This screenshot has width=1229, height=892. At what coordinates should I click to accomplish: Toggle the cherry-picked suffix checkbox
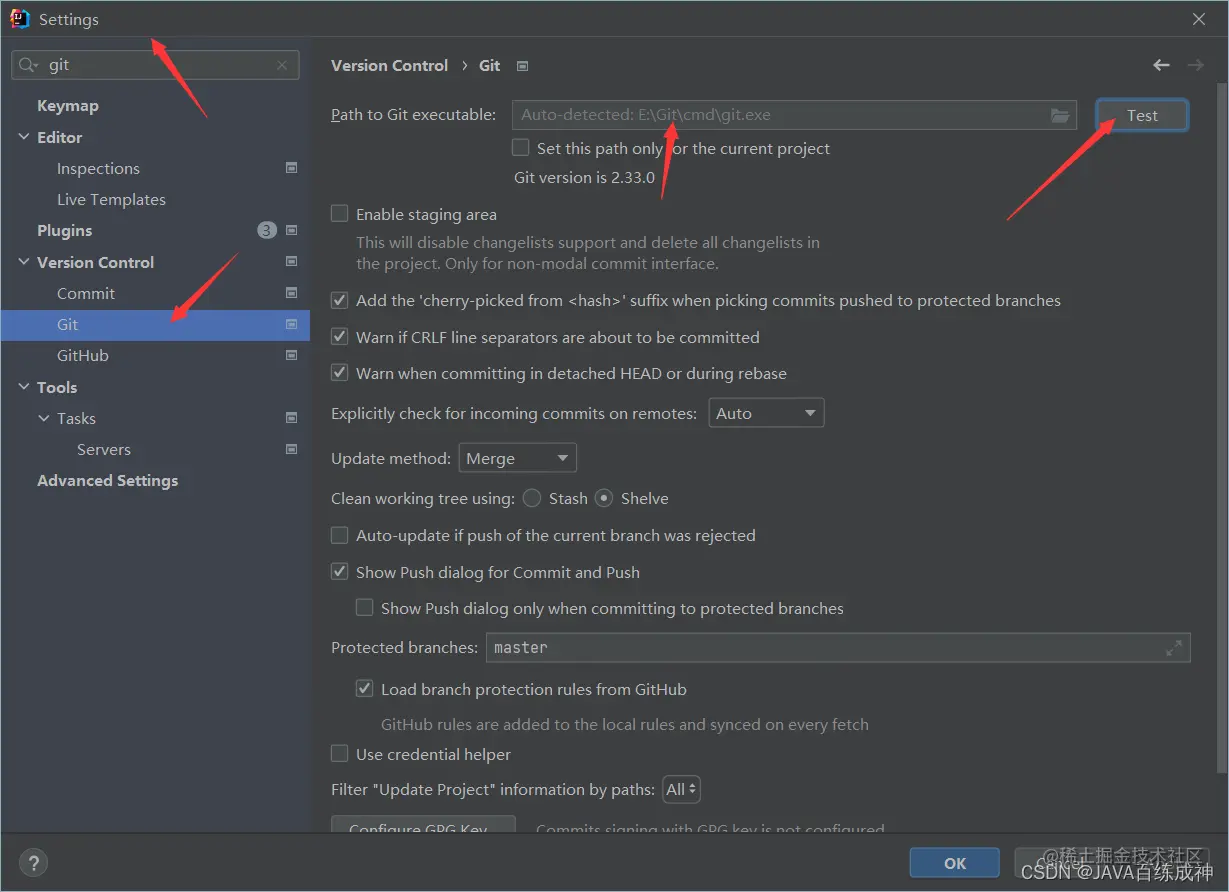(340, 300)
